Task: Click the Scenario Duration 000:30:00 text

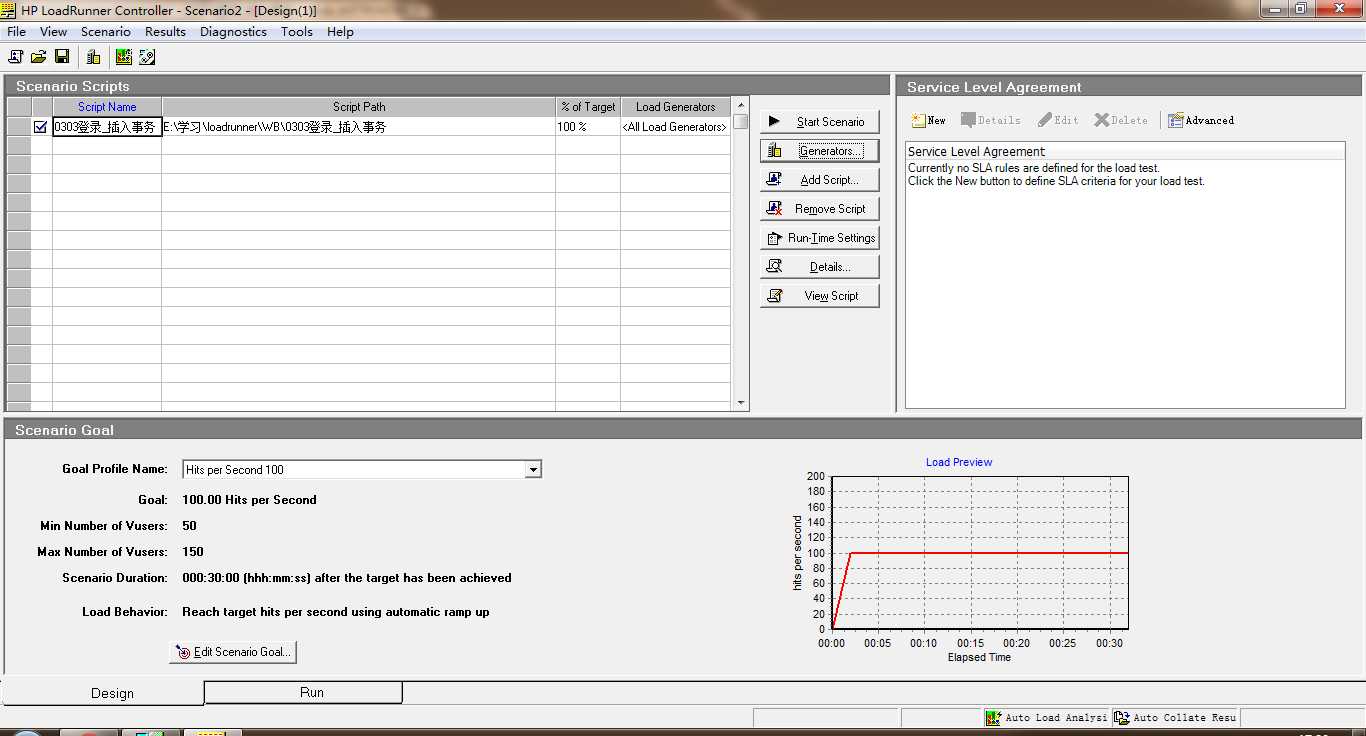Action: click(346, 577)
